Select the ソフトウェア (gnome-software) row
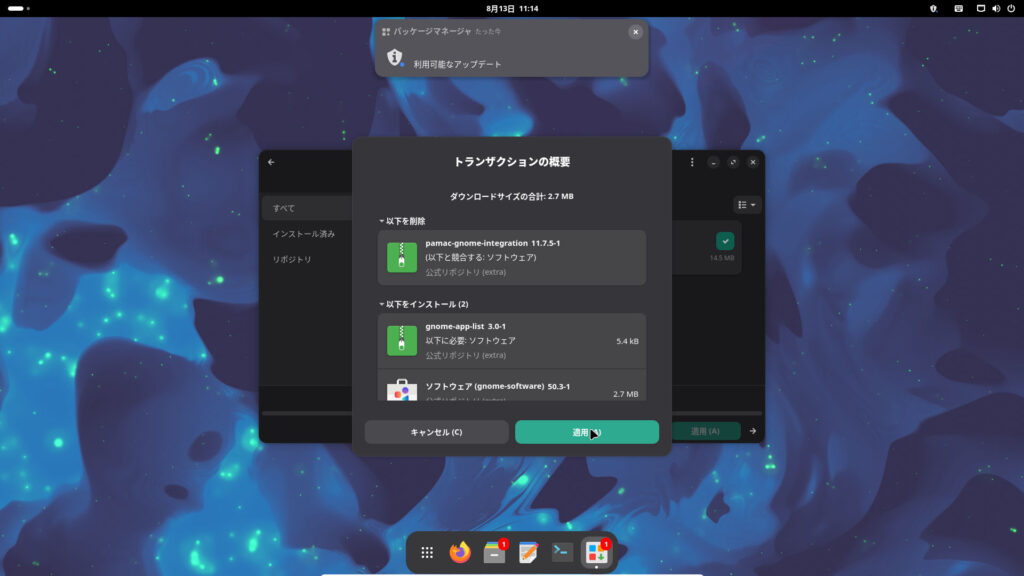Image resolution: width=1024 pixels, height=576 pixels. tap(511, 385)
